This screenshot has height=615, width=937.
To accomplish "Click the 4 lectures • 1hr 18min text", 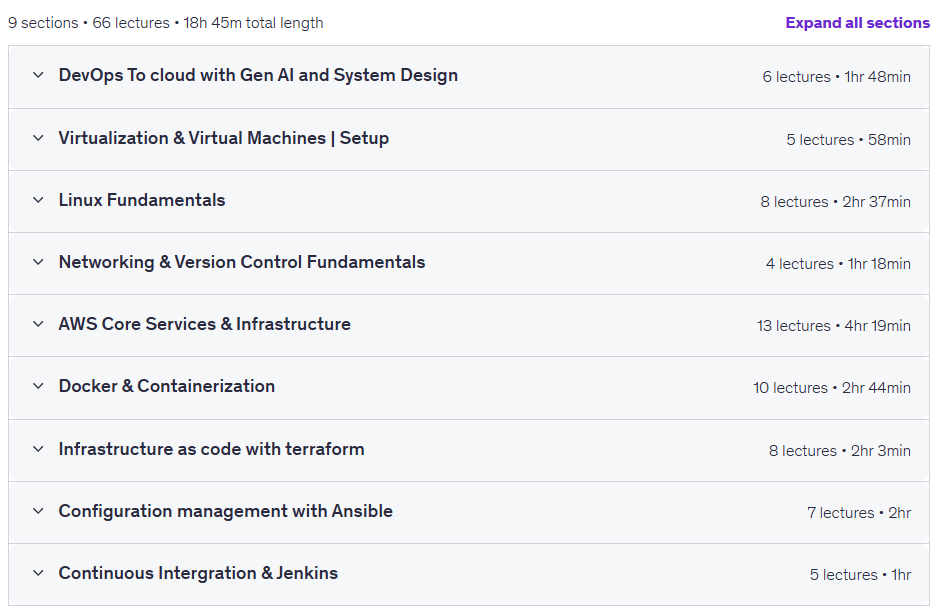I will [838, 264].
